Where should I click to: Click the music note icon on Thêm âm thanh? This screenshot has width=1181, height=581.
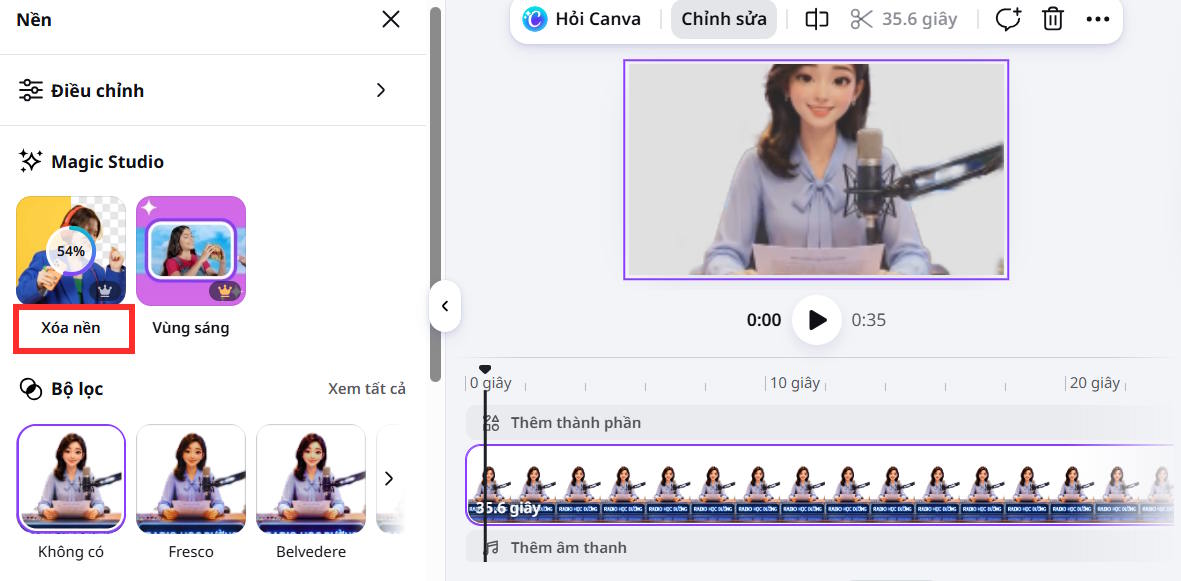pyautogui.click(x=492, y=547)
